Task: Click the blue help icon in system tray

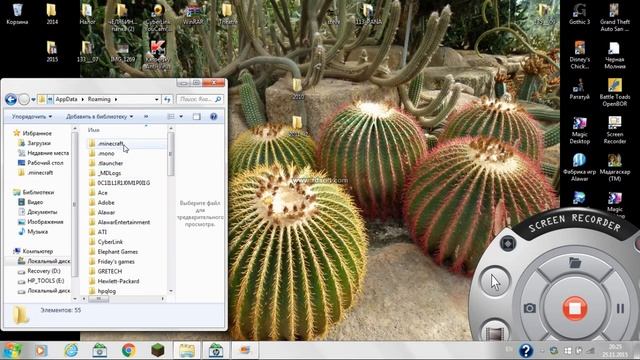Action: pyautogui.click(x=526, y=351)
